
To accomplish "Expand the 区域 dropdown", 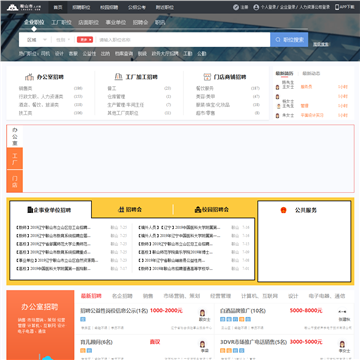I will 37,40.
